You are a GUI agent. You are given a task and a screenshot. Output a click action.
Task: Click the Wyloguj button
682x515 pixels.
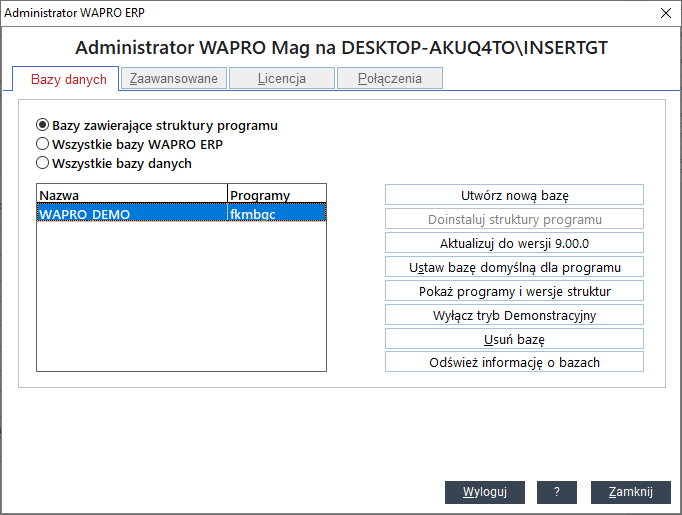click(x=485, y=492)
